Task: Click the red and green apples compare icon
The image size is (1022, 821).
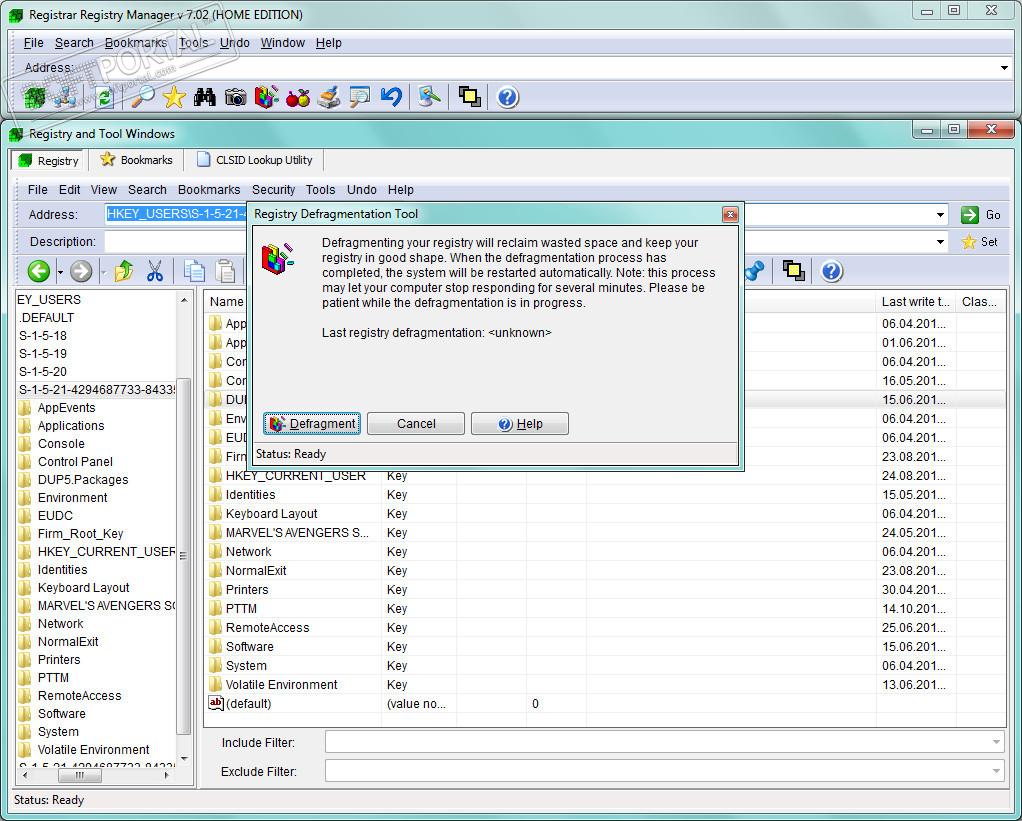Action: point(297,98)
